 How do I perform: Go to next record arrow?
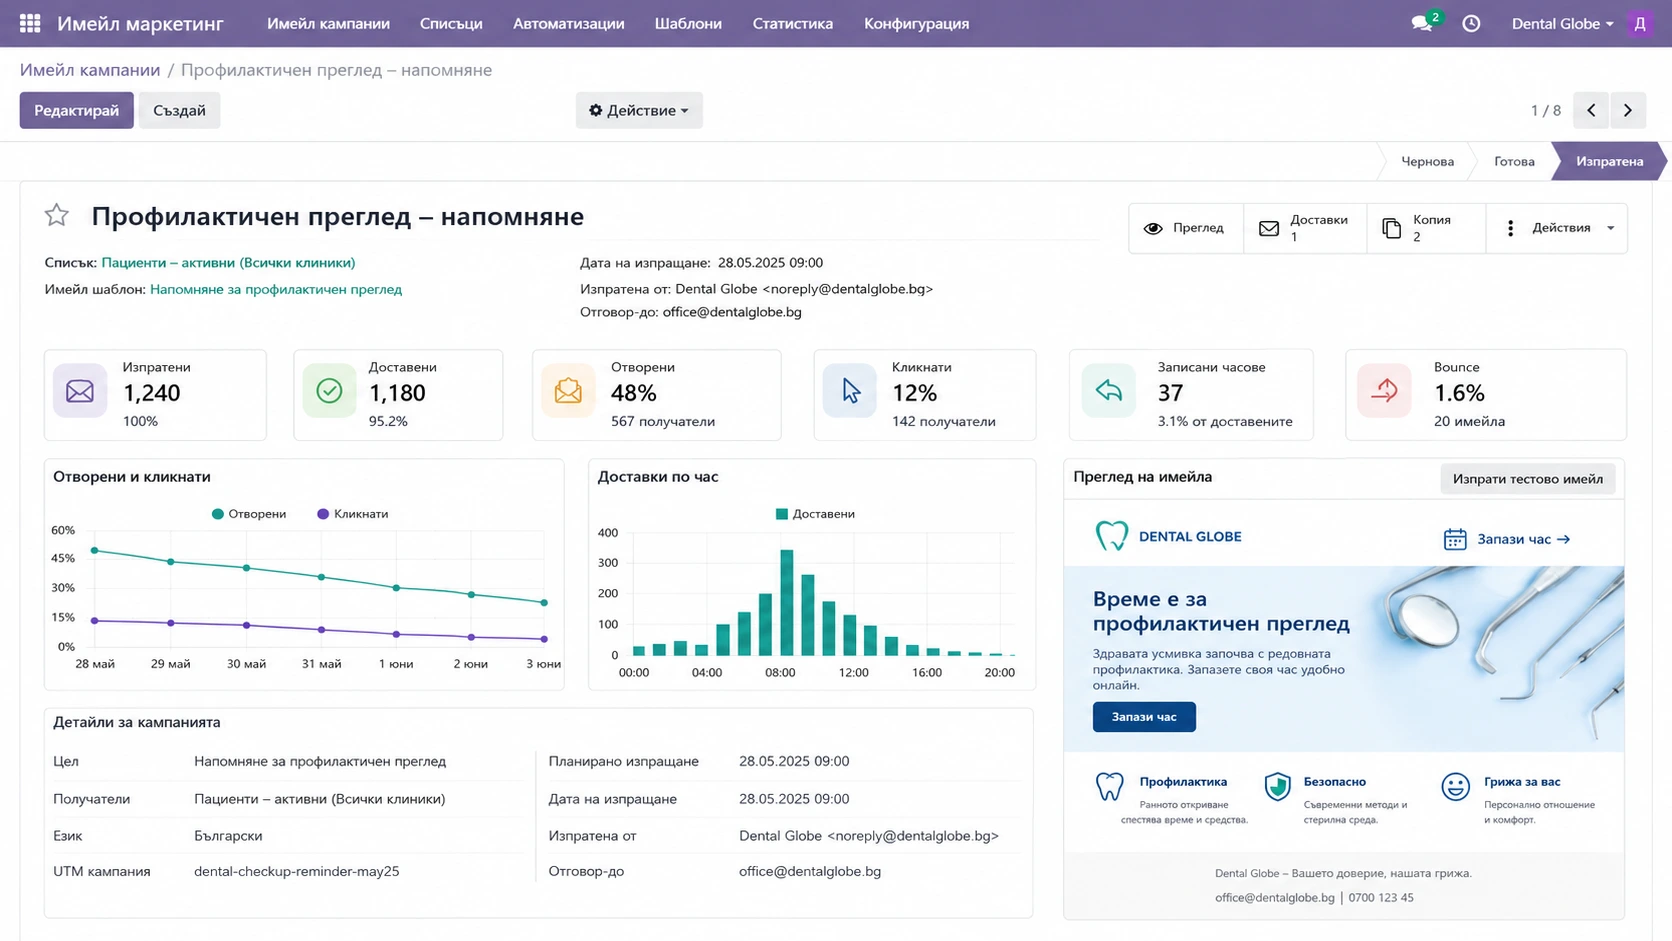click(x=1628, y=110)
